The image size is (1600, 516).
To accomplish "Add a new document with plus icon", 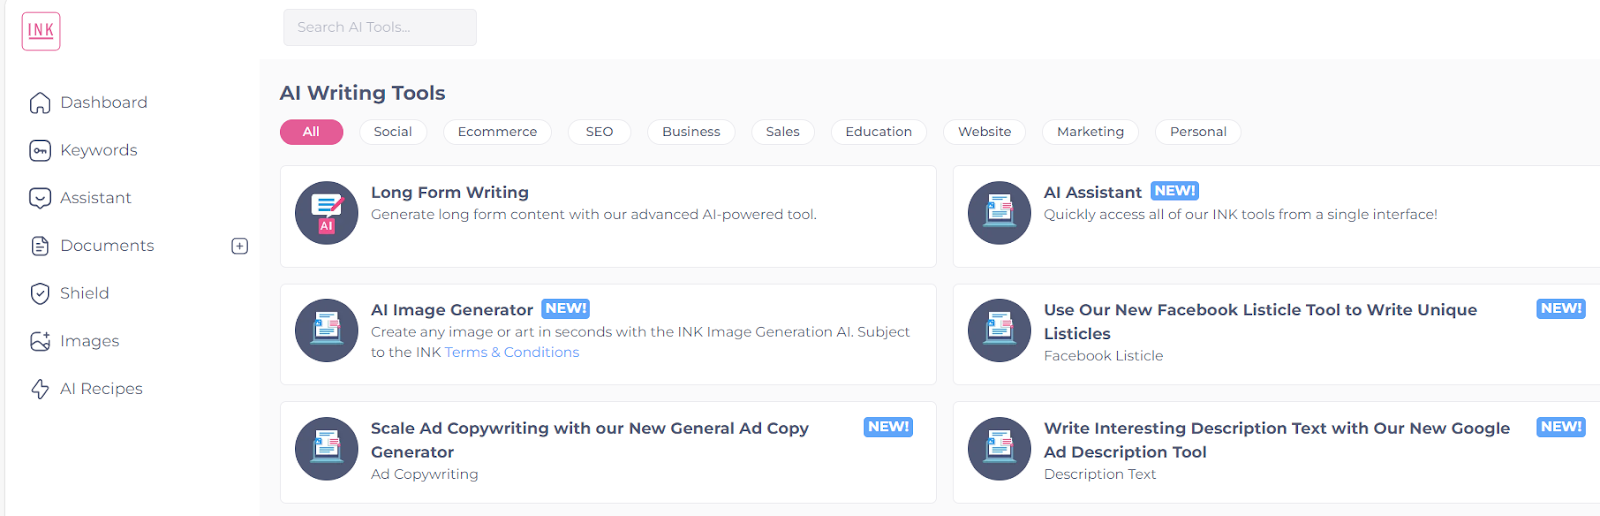I will click(x=240, y=246).
